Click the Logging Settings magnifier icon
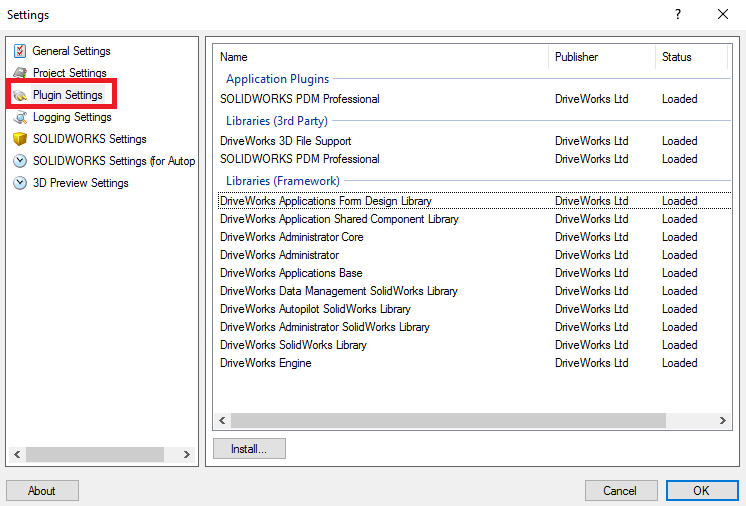Viewport: 746px width, 506px height. (x=20, y=117)
